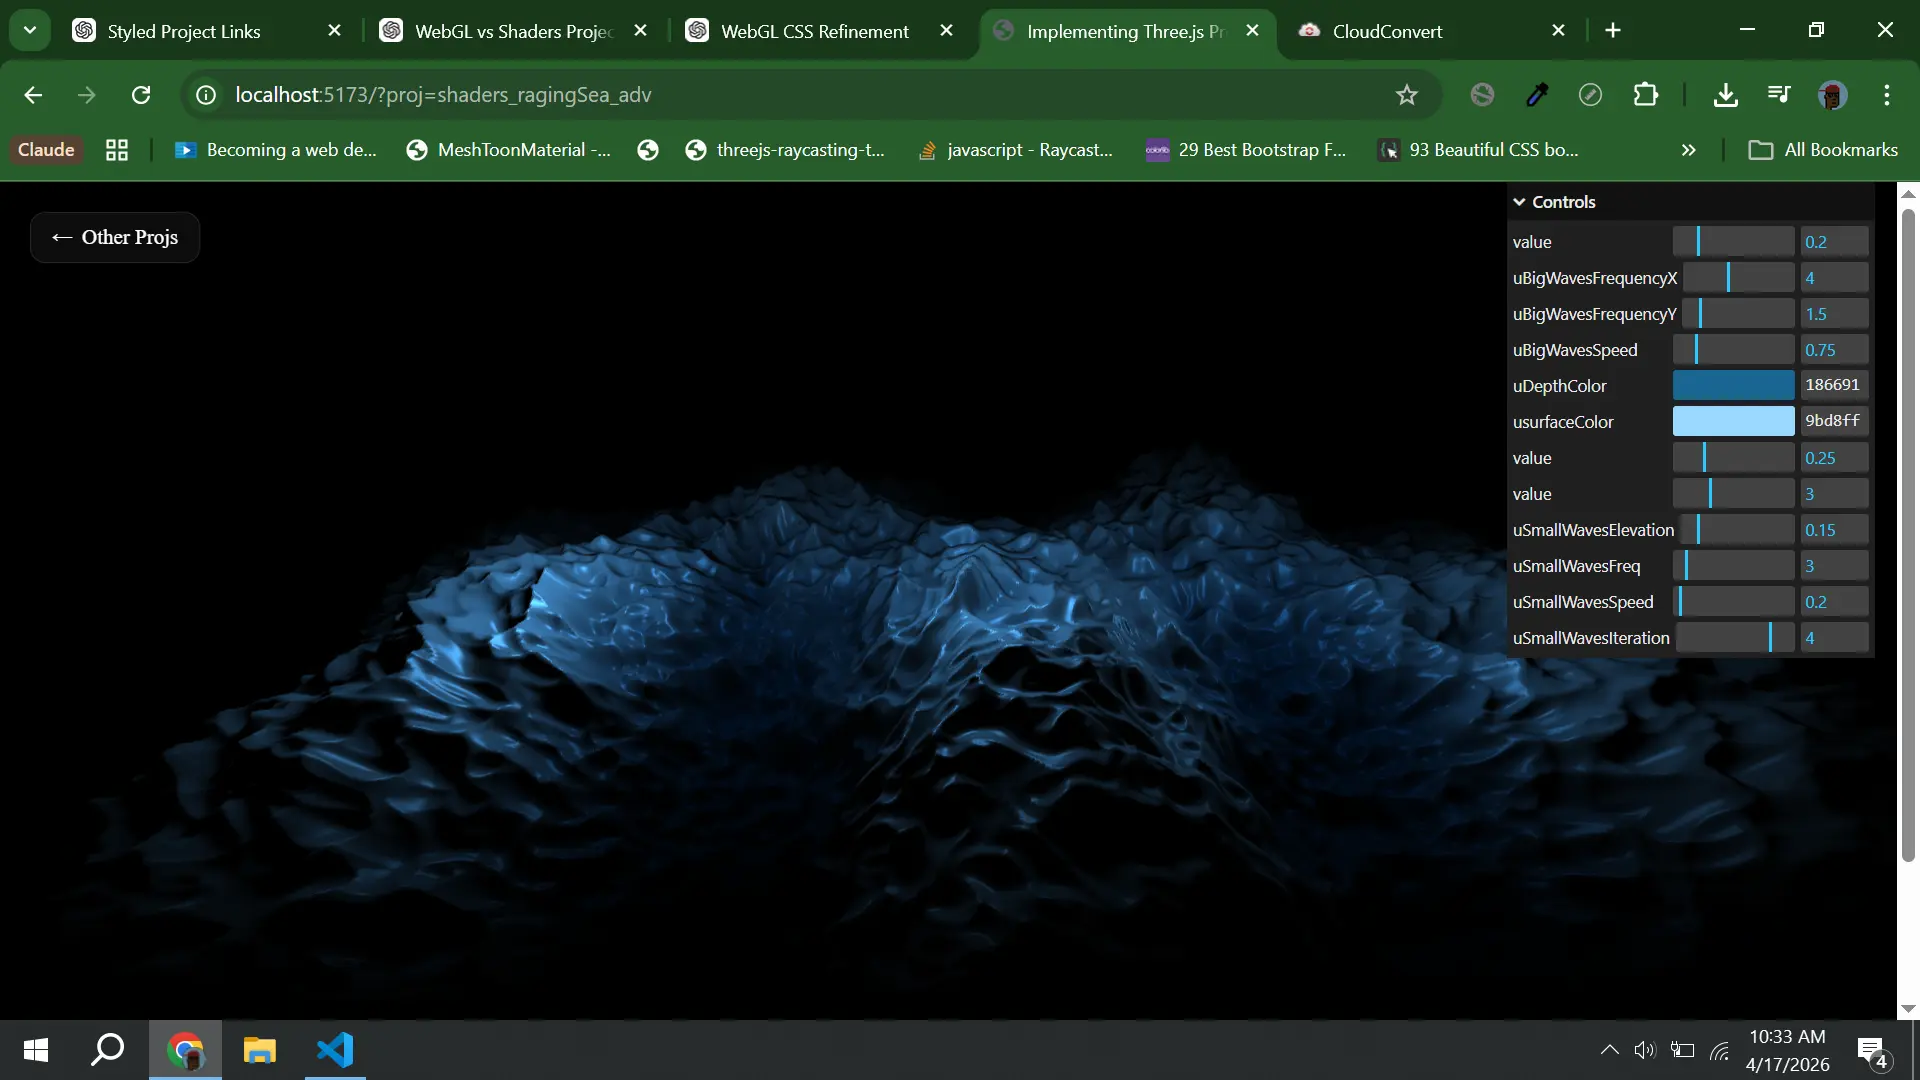Click the bookmark star icon

point(1407,95)
